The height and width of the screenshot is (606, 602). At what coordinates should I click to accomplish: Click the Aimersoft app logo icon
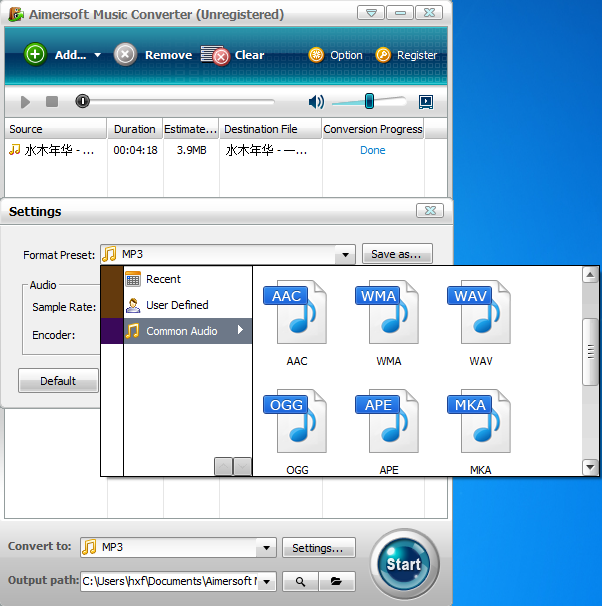click(16, 14)
